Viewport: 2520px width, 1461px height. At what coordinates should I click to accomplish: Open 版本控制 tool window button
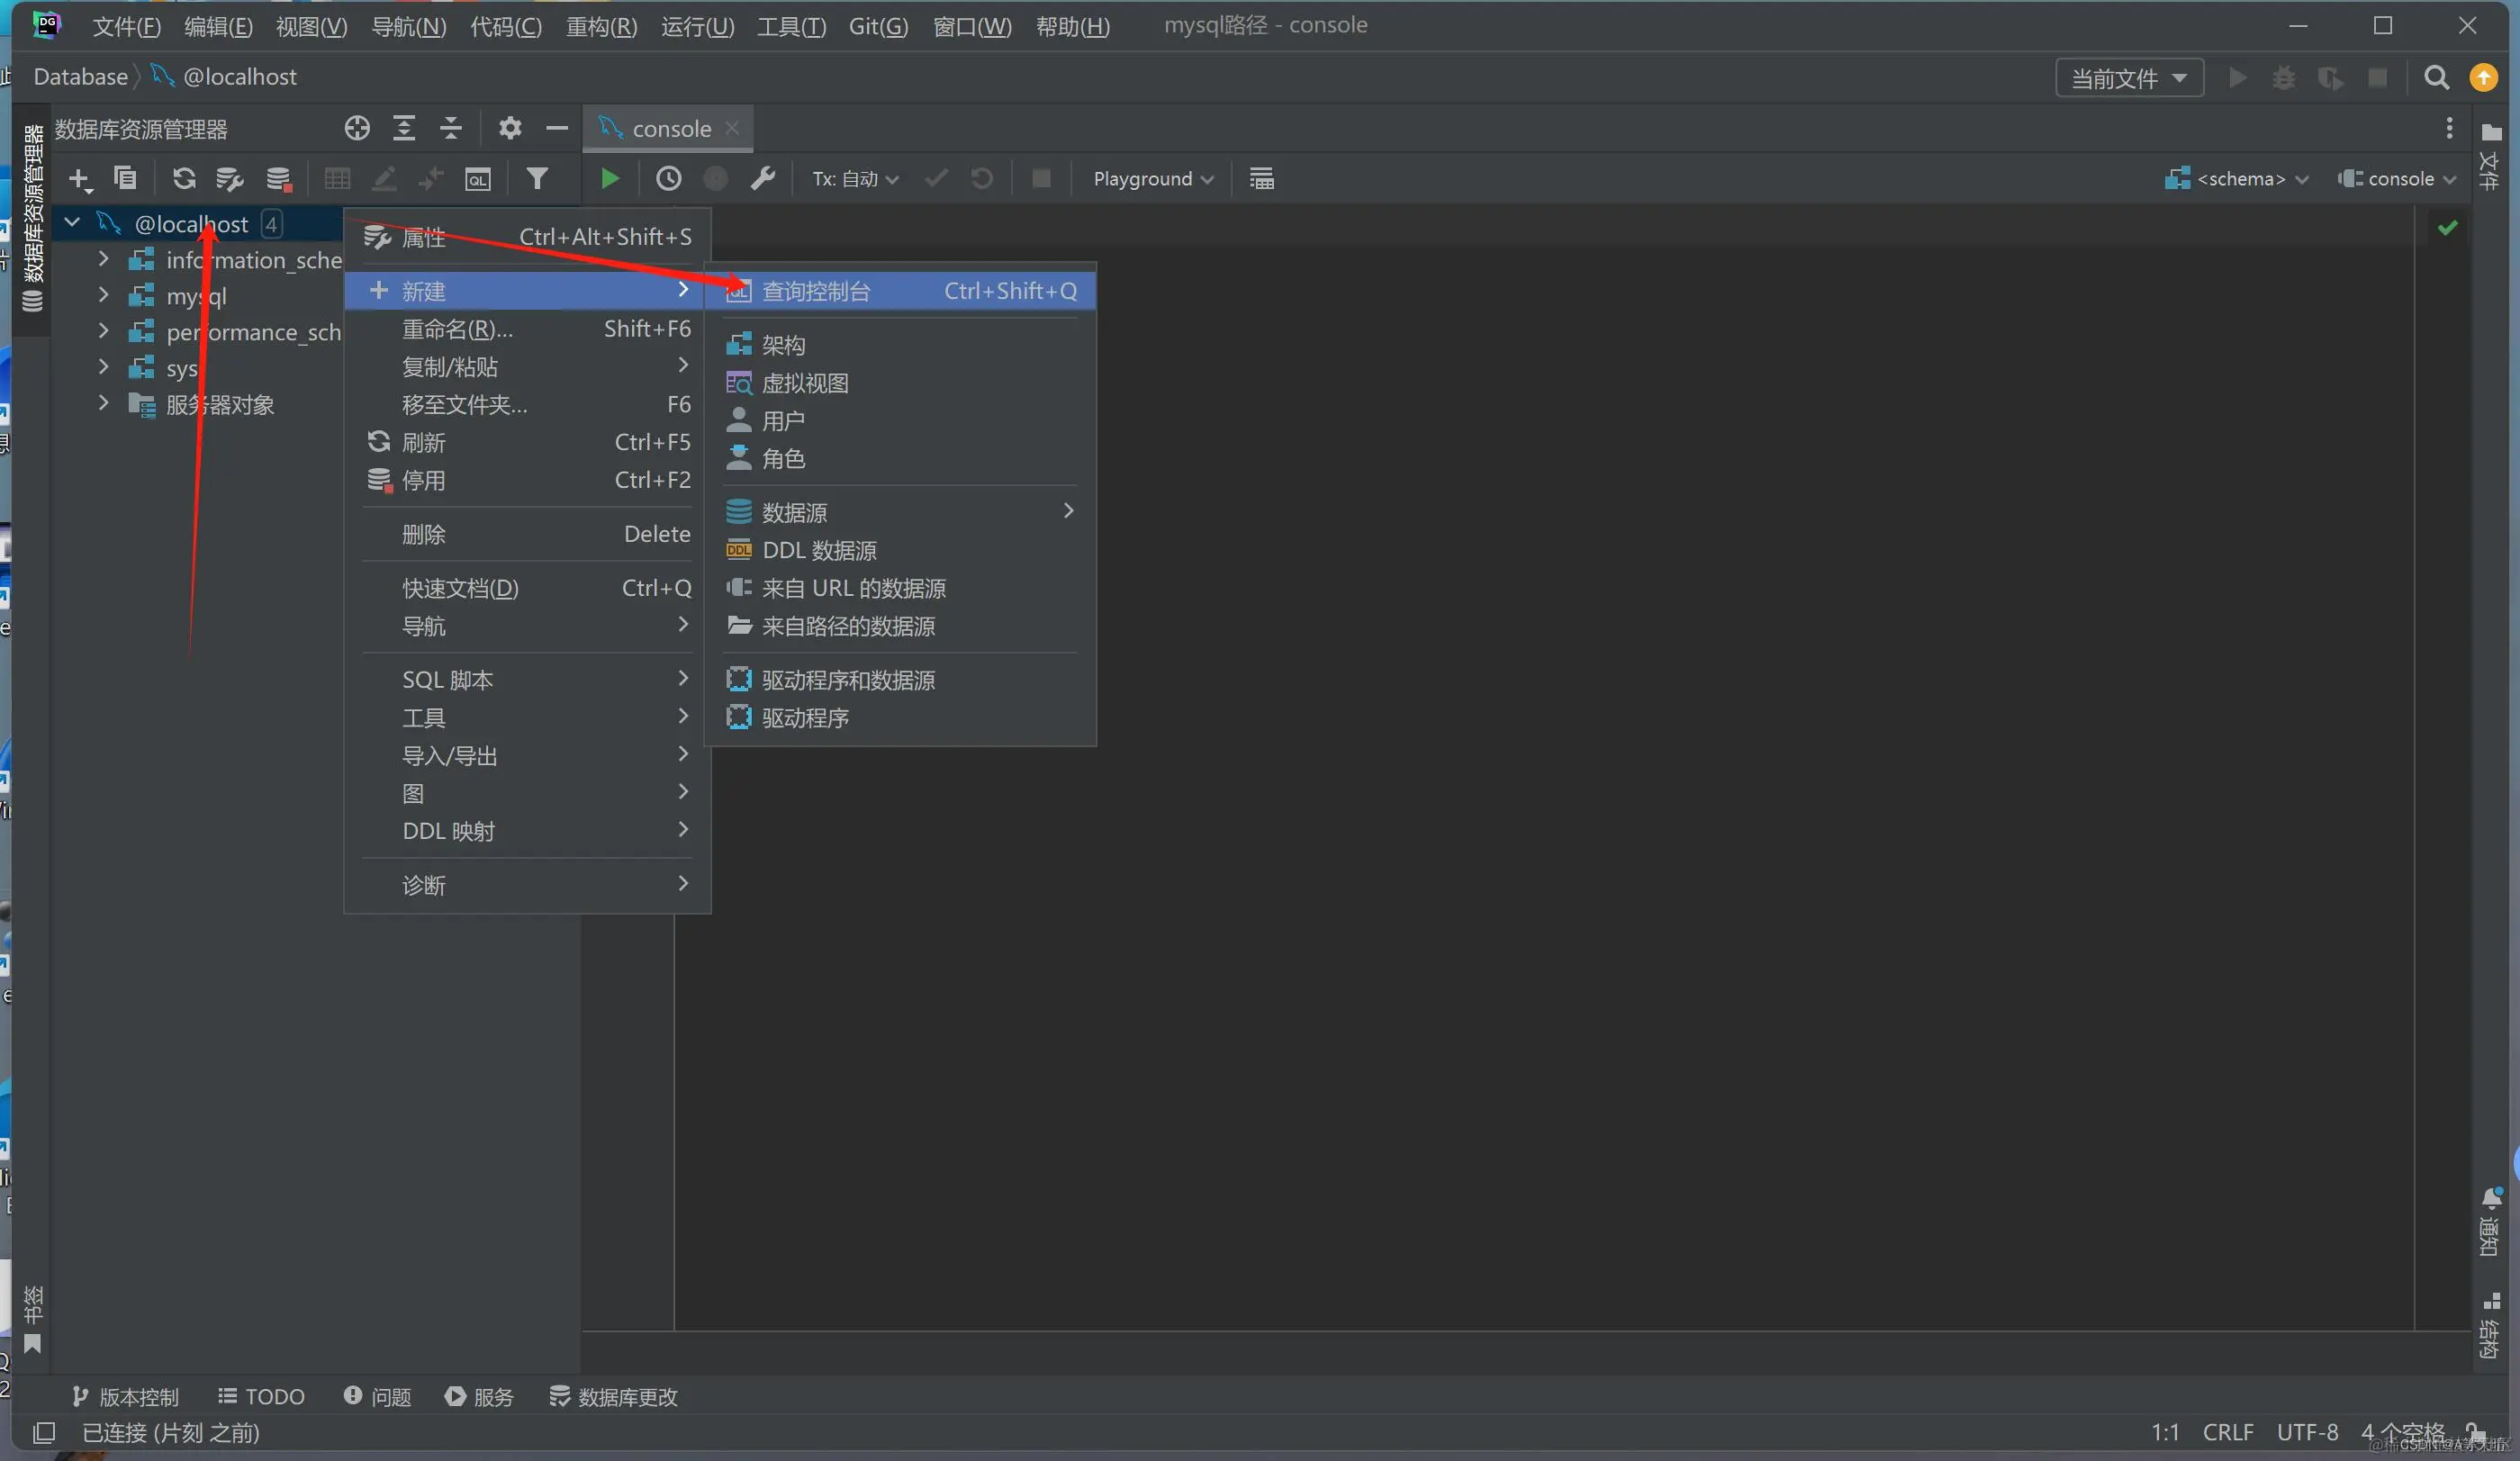coord(126,1396)
